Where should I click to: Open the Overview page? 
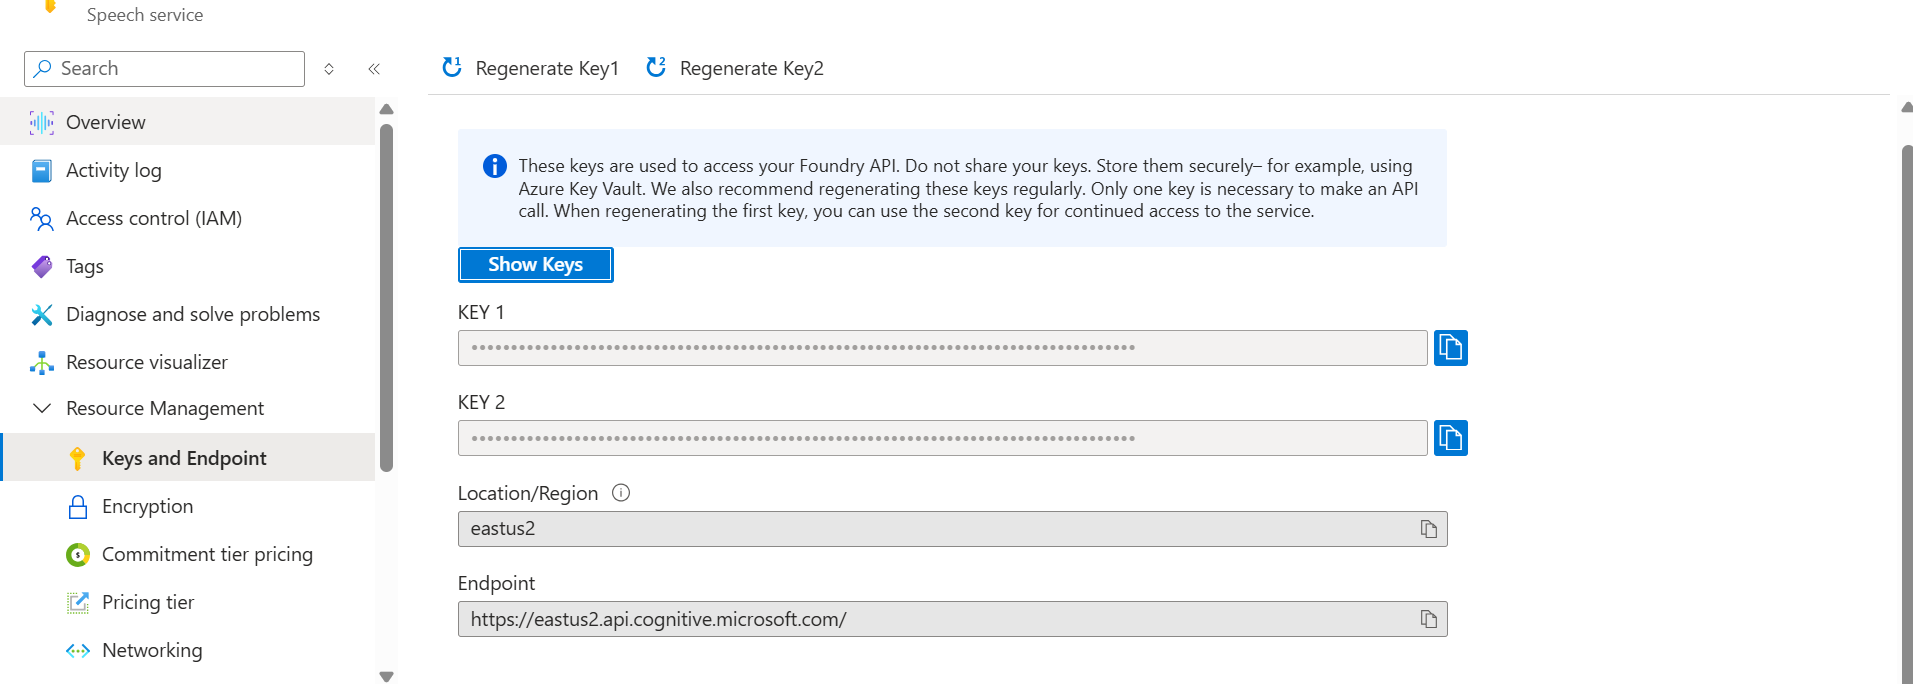pyautogui.click(x=105, y=122)
